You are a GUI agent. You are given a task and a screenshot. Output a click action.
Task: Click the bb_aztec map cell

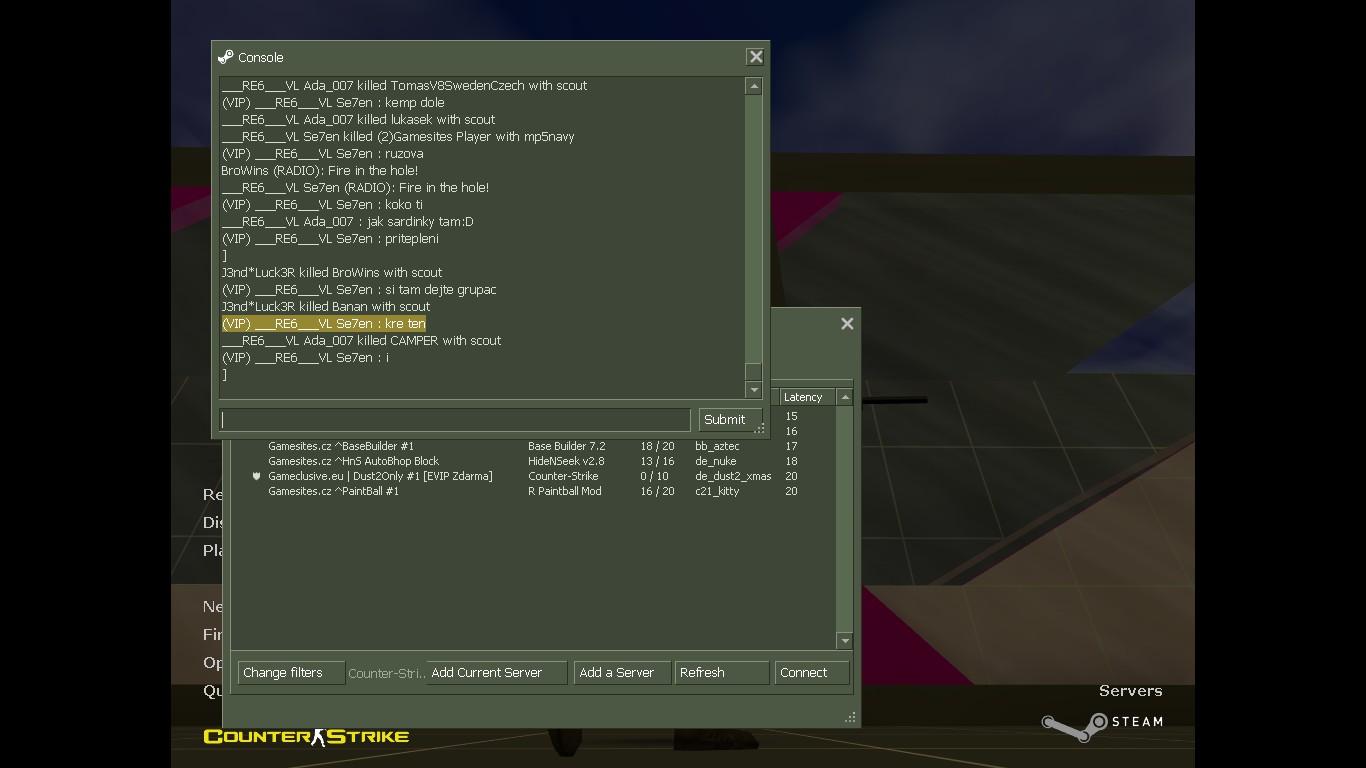click(x=717, y=446)
